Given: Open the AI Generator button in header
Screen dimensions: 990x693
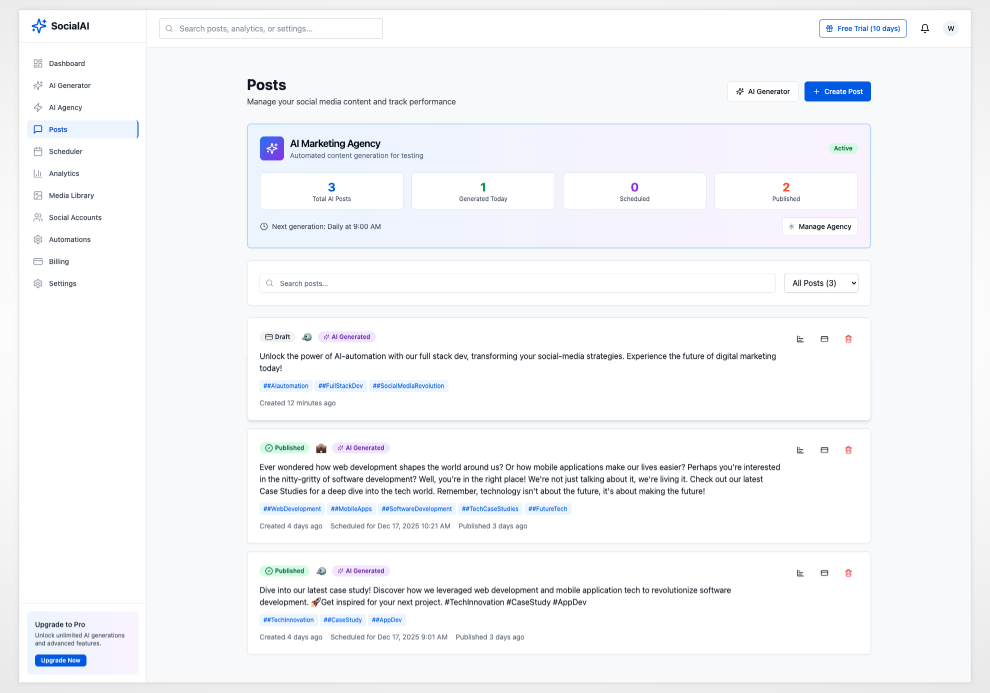Looking at the screenshot, I should (762, 92).
